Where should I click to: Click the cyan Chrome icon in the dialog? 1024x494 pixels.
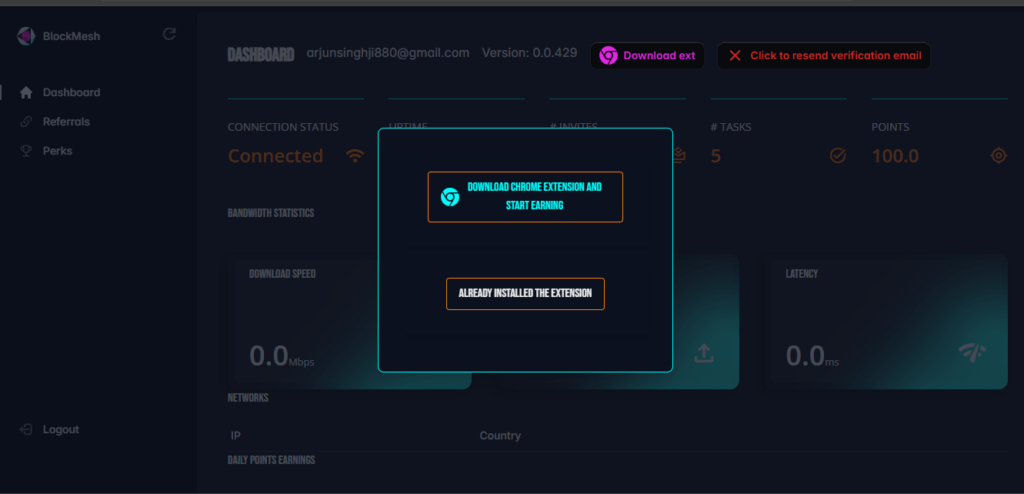(x=450, y=197)
